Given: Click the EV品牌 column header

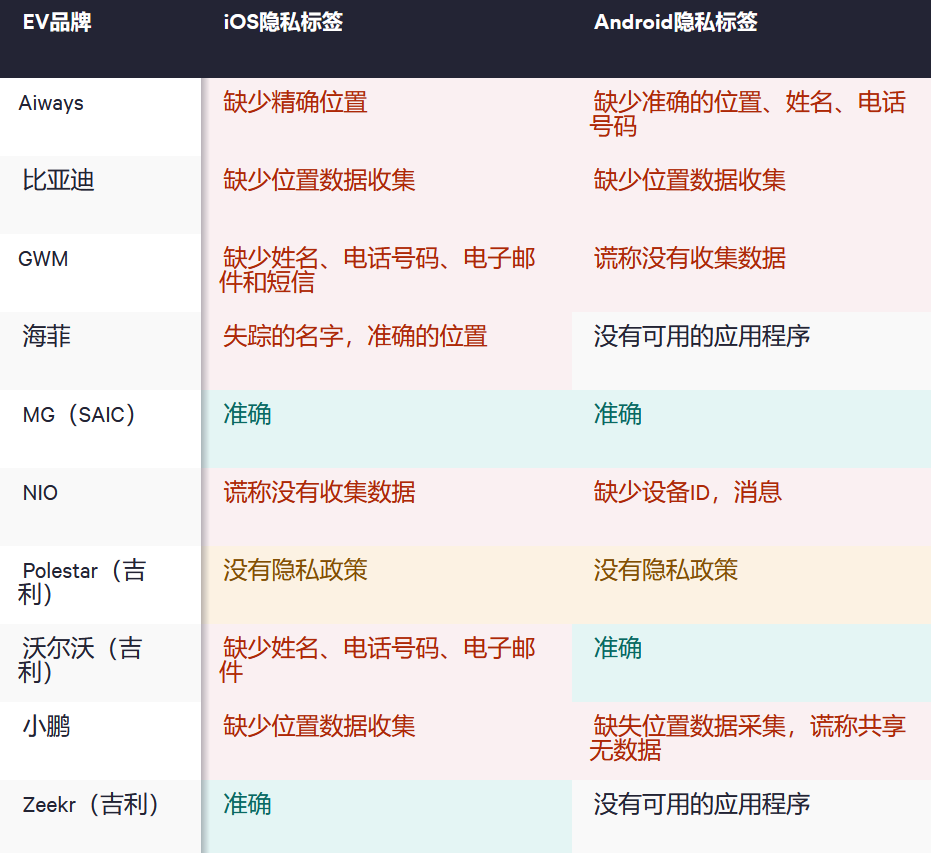Looking at the screenshot, I should tap(57, 23).
